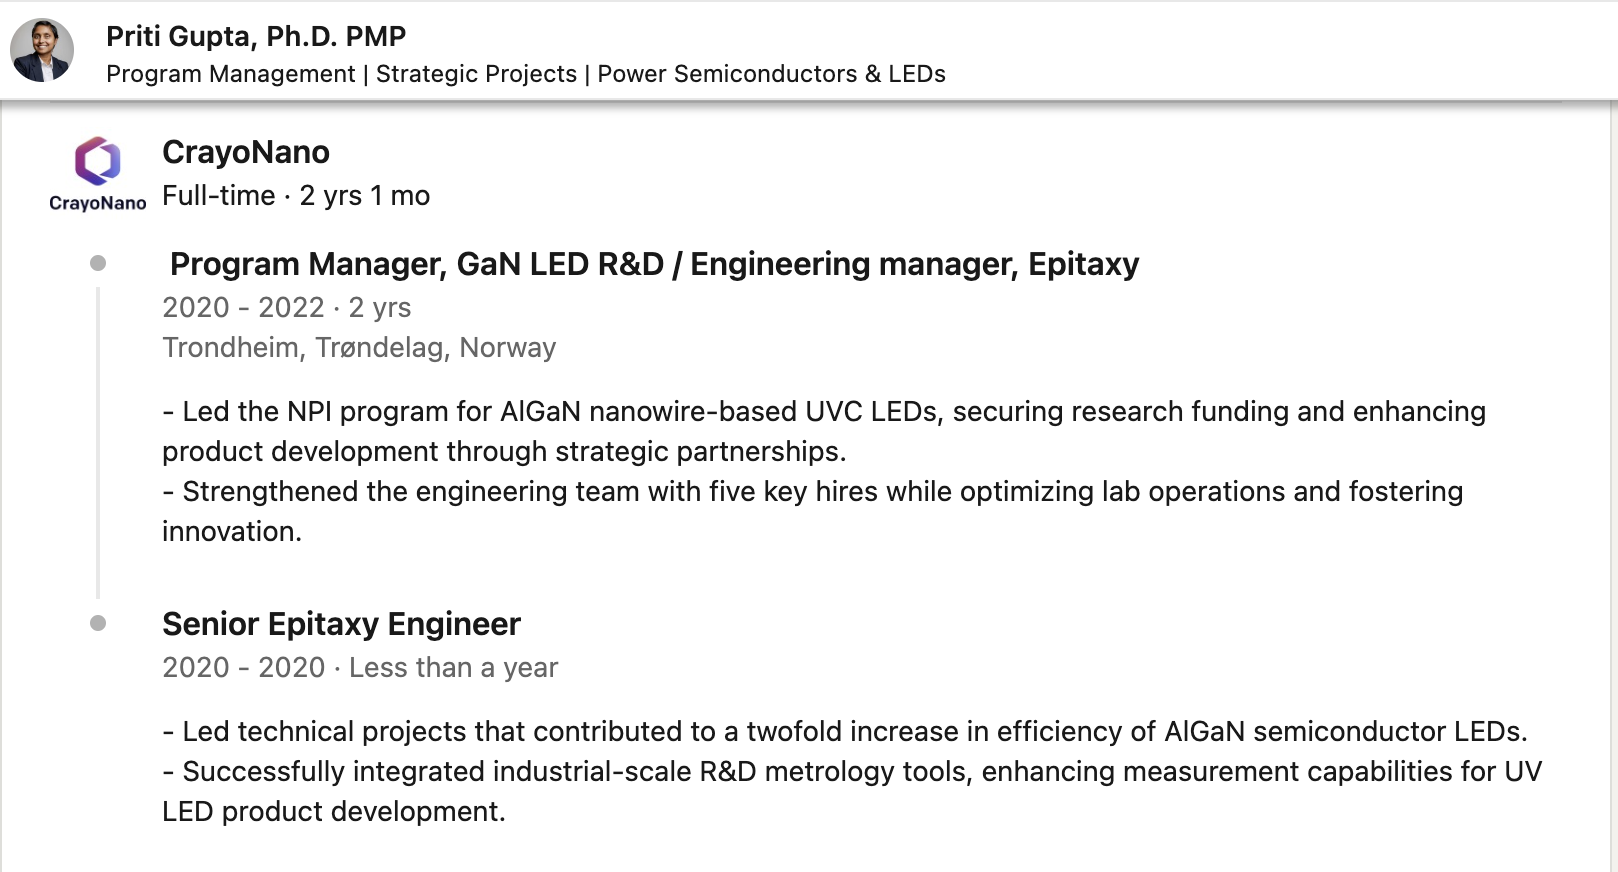Open the Program Manager, GaN LED R&D title

coord(654,264)
